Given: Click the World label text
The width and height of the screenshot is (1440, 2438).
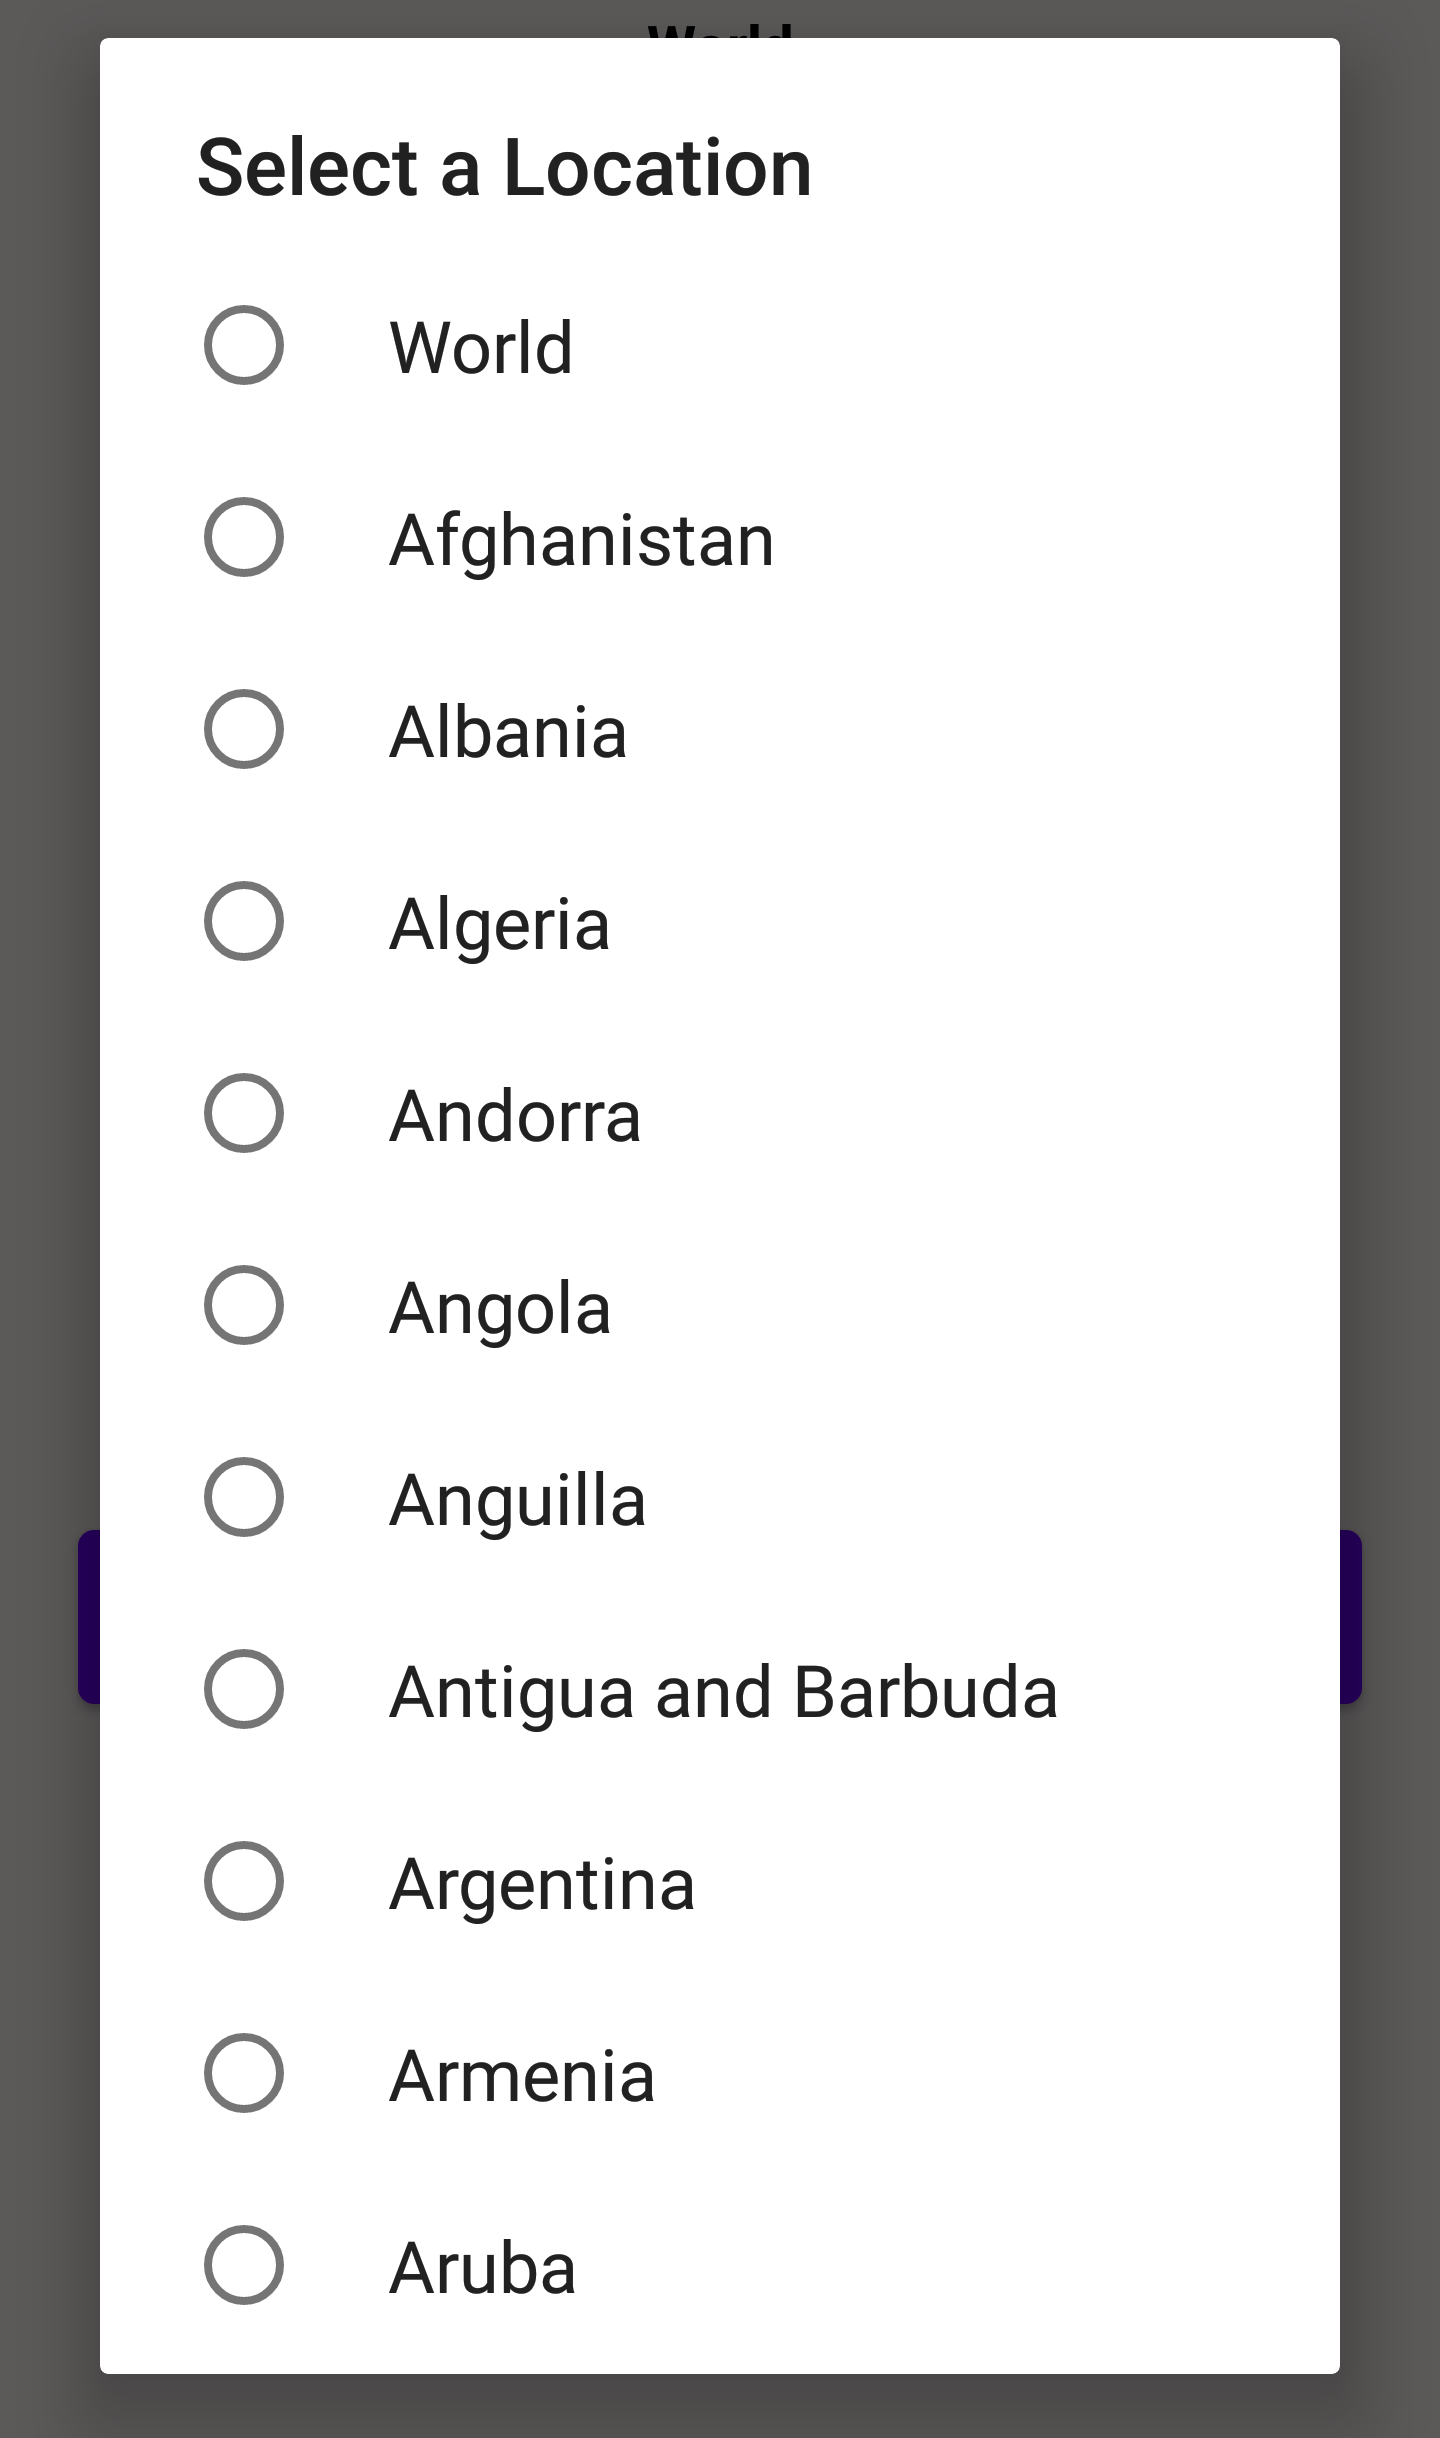Looking at the screenshot, I should [481, 347].
